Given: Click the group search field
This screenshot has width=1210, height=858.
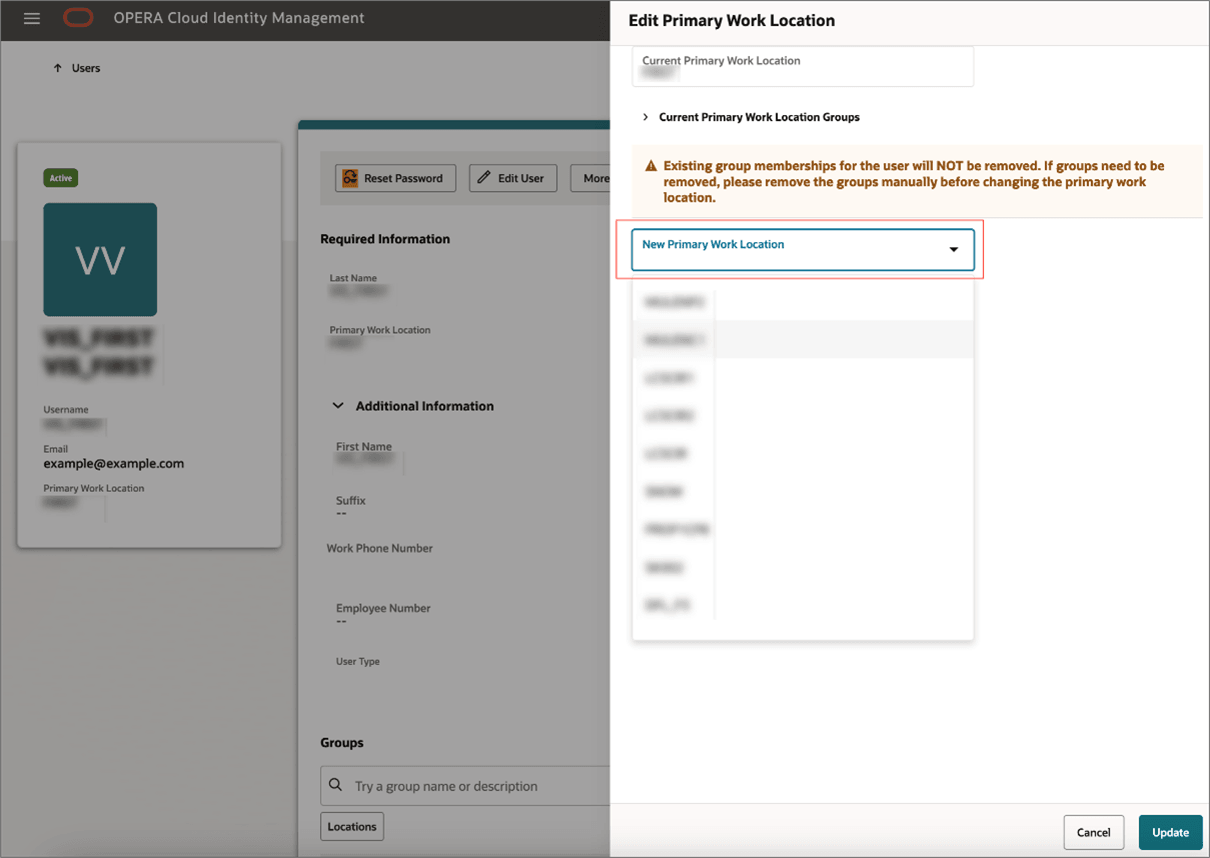Looking at the screenshot, I should coord(466,786).
